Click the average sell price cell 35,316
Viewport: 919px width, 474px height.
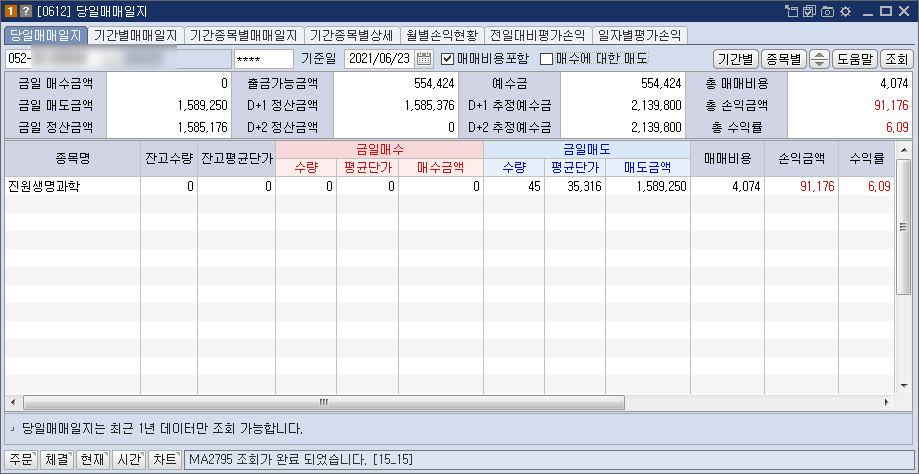tap(575, 186)
